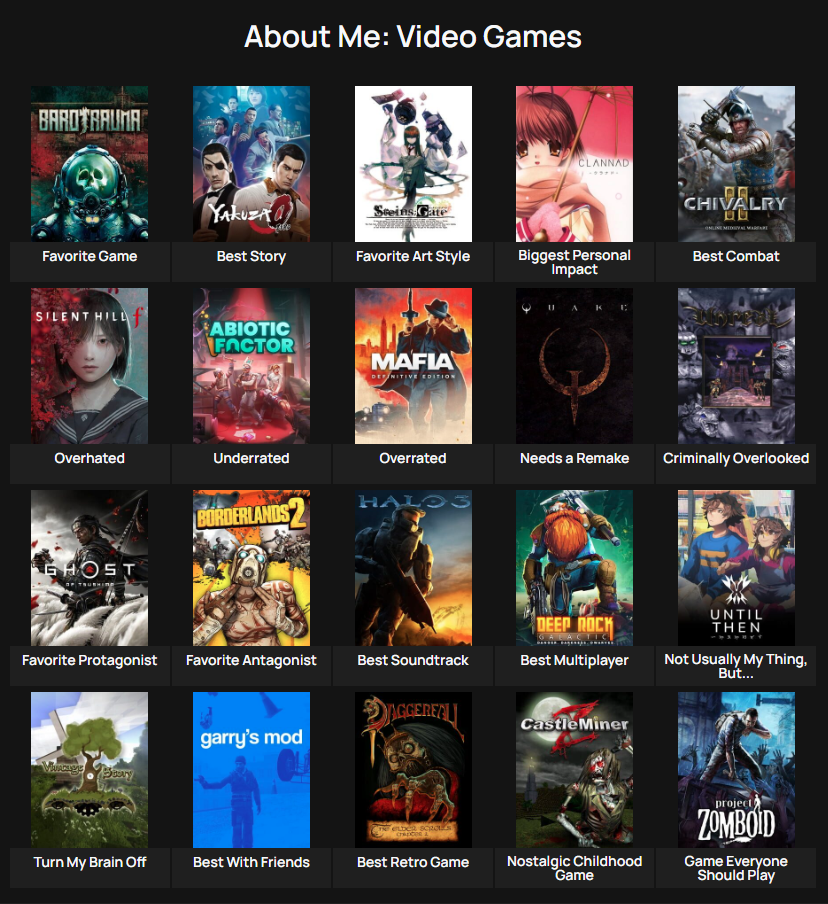Select 'Biggest Personal Impact' caption
This screenshot has height=904, width=828.
[x=574, y=262]
